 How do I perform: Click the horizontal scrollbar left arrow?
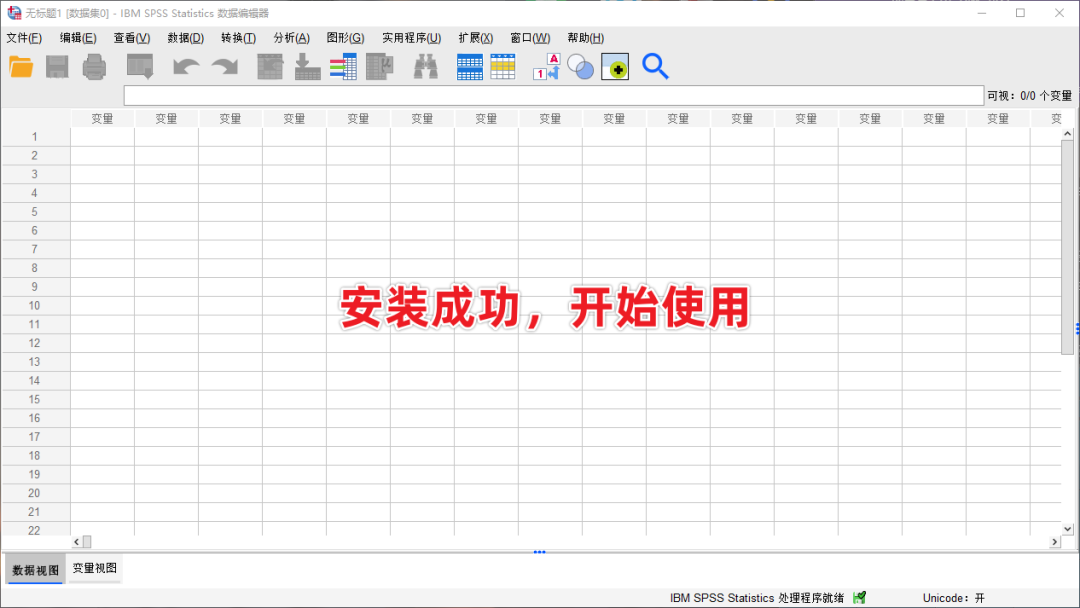[76, 542]
